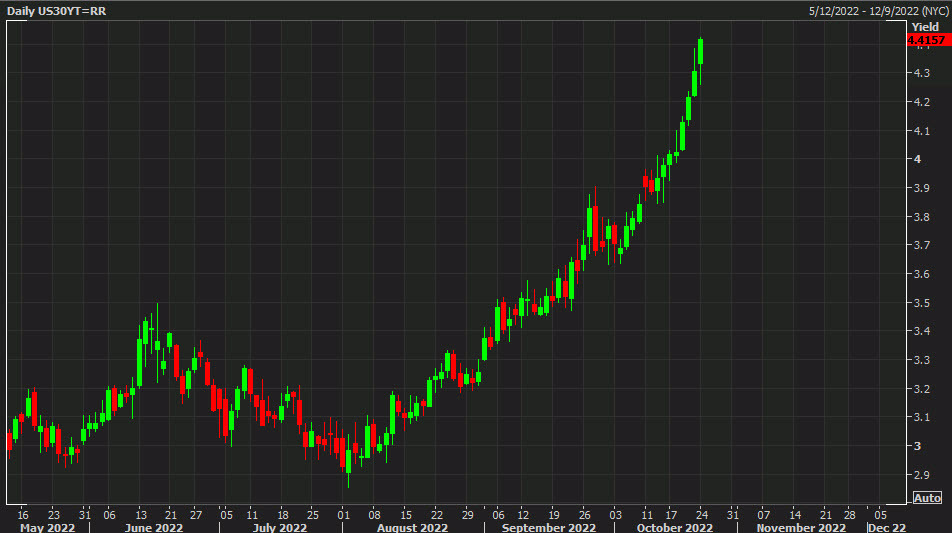Select the November 2022 month label
Image resolution: width=952 pixels, height=533 pixels.
pyautogui.click(x=801, y=527)
